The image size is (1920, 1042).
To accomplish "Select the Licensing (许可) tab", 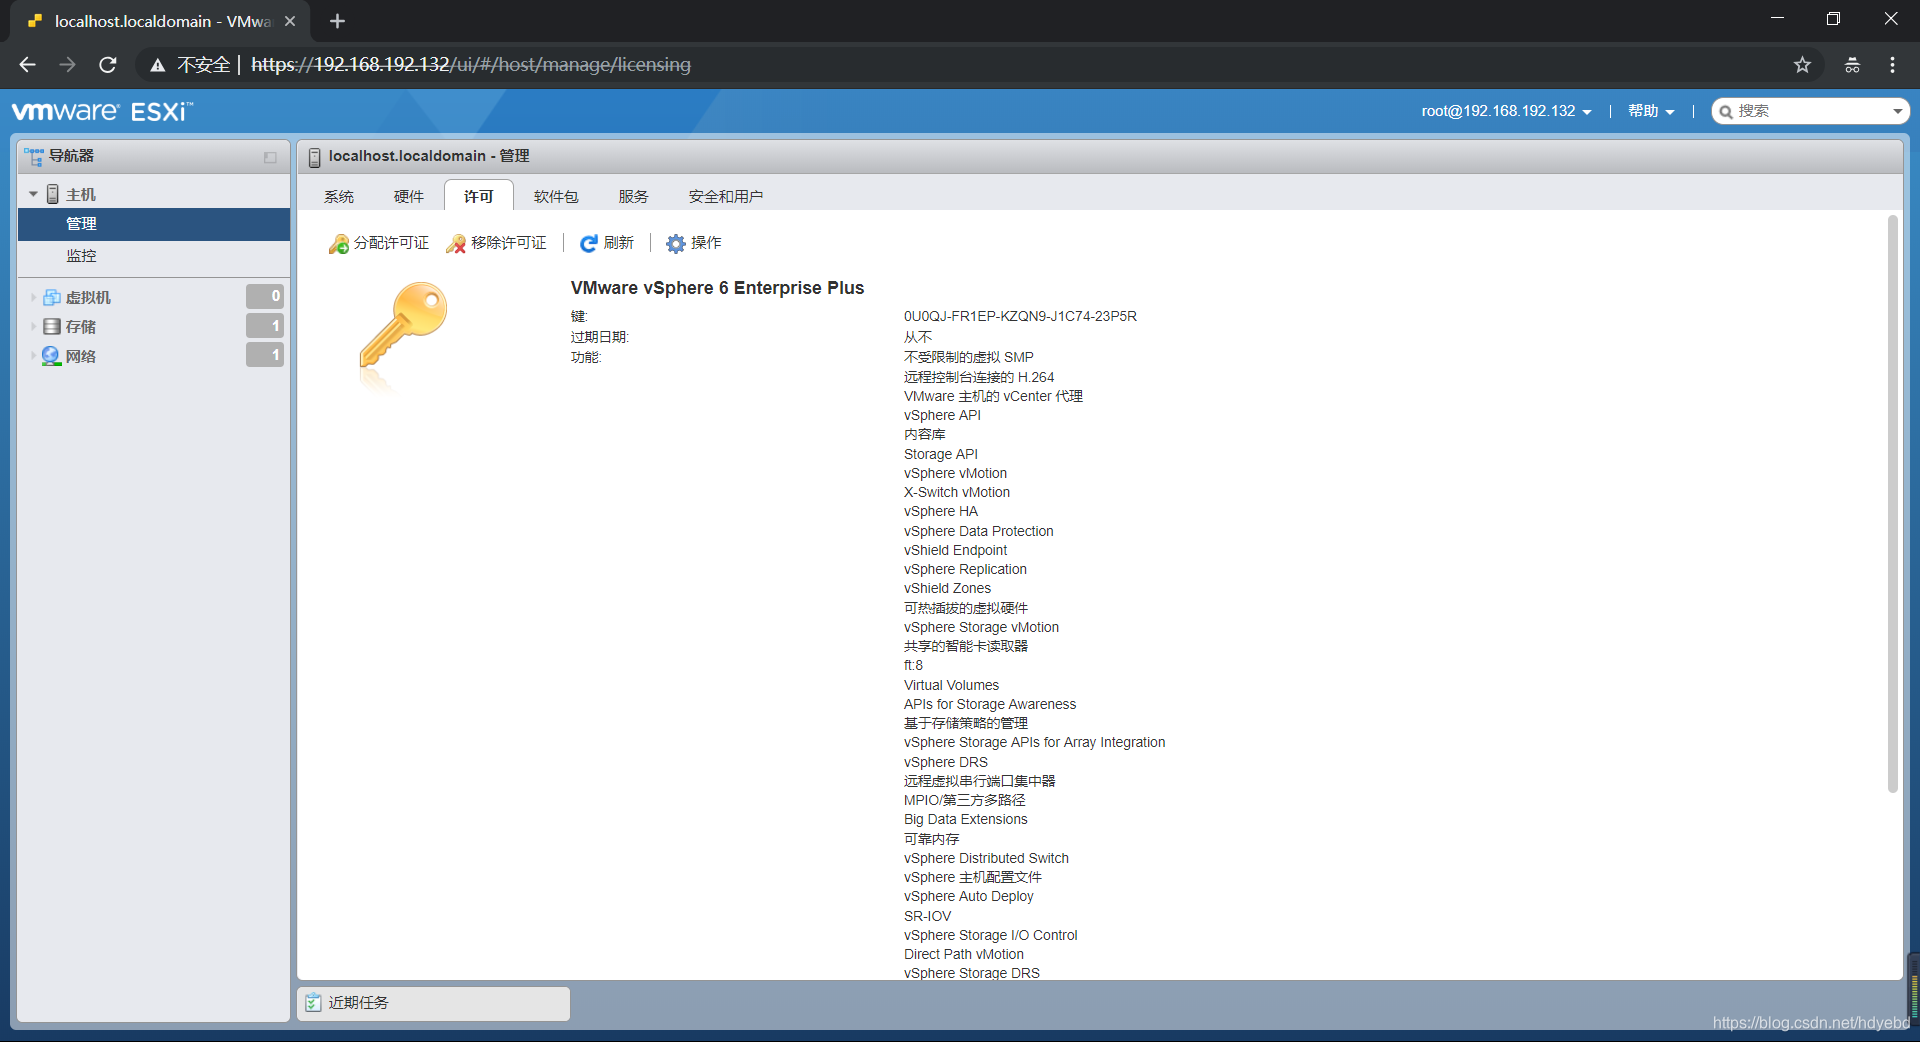I will pyautogui.click(x=479, y=196).
